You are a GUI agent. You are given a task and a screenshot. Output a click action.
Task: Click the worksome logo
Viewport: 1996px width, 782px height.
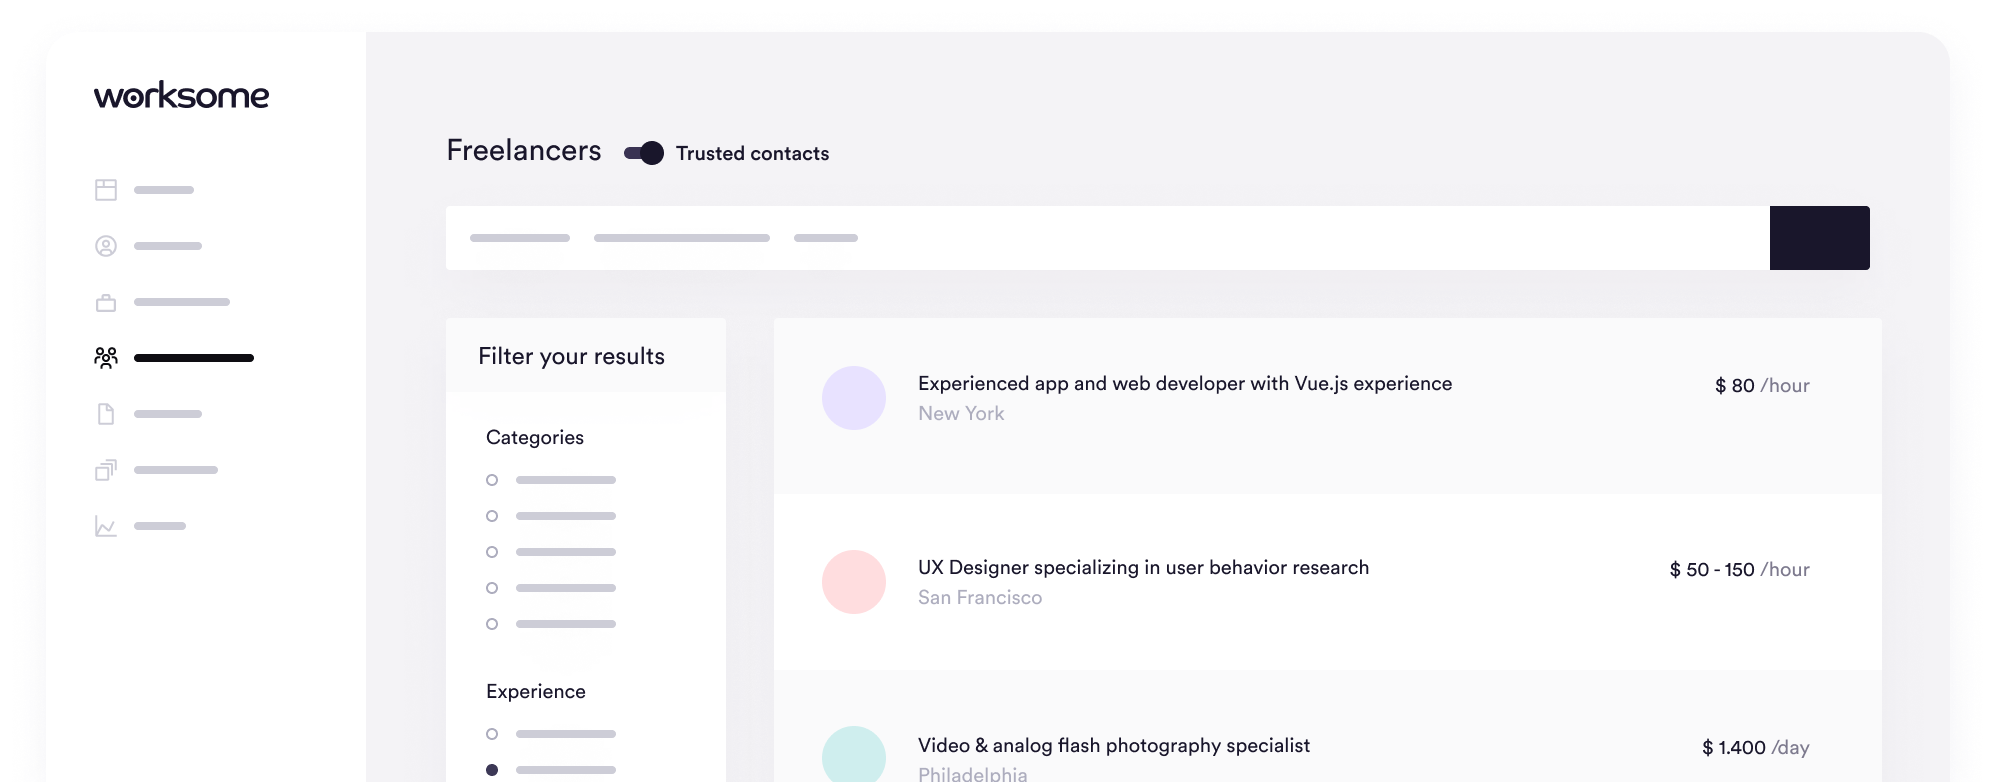(x=181, y=96)
